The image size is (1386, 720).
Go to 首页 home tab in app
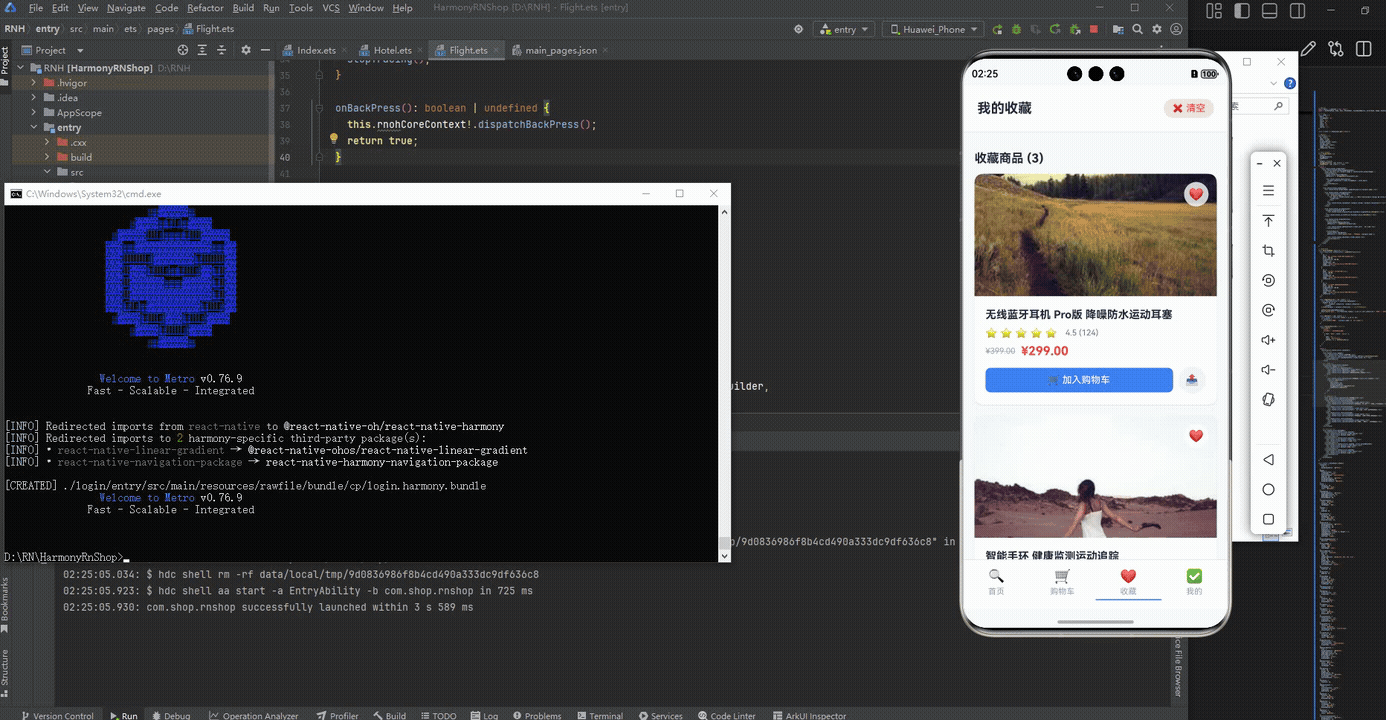tap(996, 582)
